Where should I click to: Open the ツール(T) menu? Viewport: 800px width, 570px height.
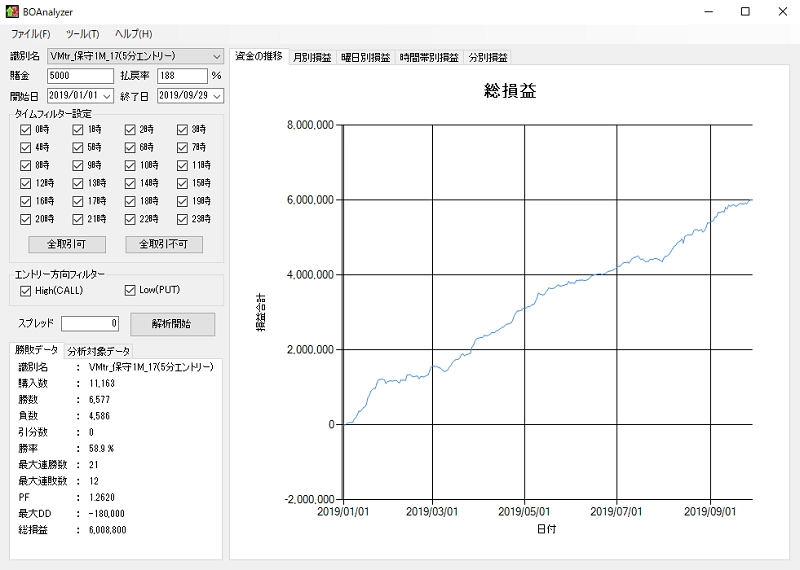tap(82, 34)
